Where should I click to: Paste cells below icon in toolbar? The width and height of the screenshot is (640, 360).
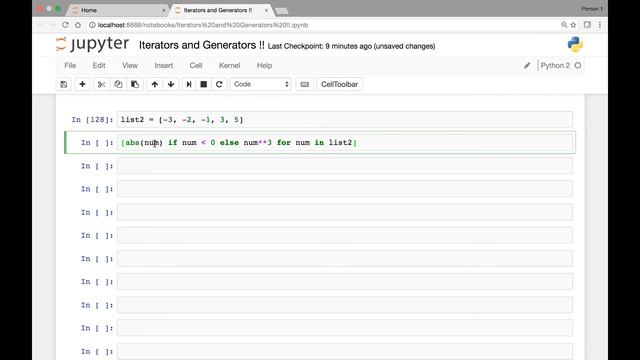pos(135,84)
